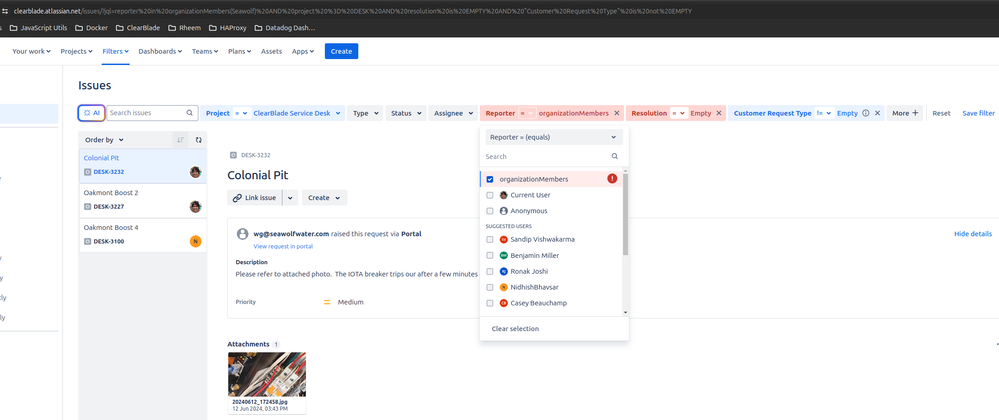Check the NidhishBhavsar checkbox
Viewport: 999px width, 420px height.
pyautogui.click(x=490, y=287)
